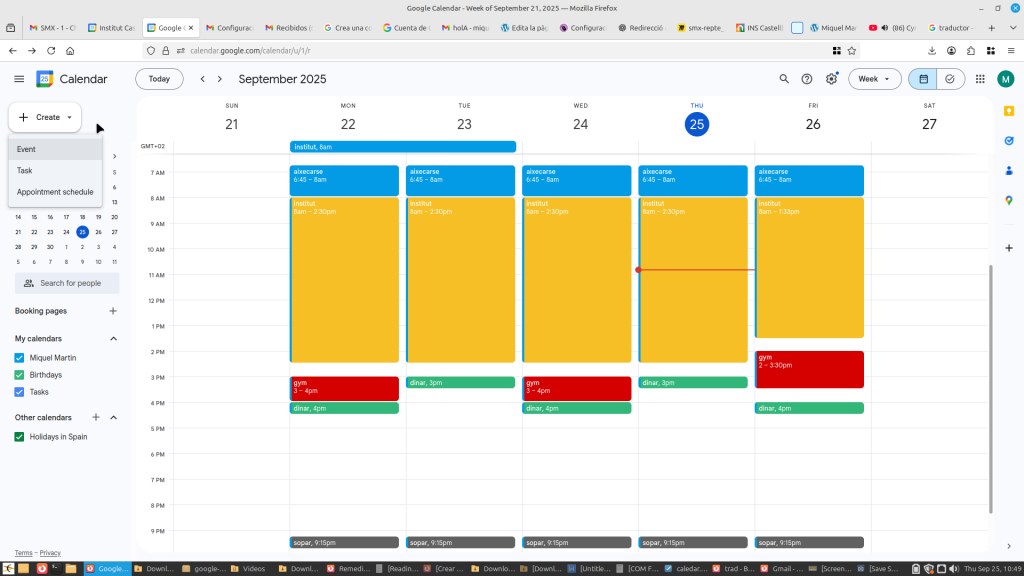Open the Week view dropdown
The height and width of the screenshot is (576, 1024).
[x=875, y=79]
